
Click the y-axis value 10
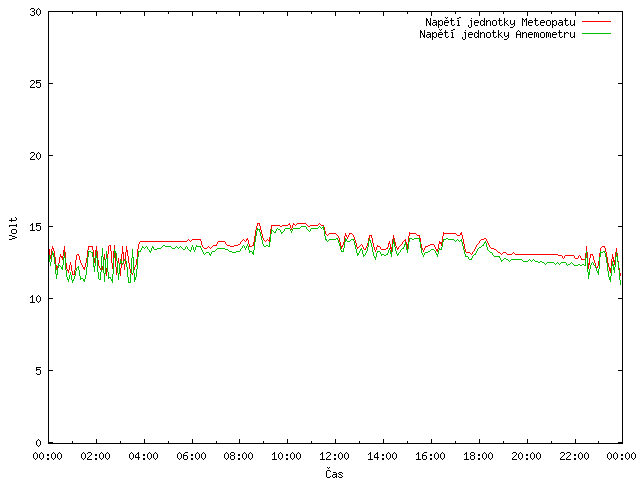pyautogui.click(x=36, y=299)
